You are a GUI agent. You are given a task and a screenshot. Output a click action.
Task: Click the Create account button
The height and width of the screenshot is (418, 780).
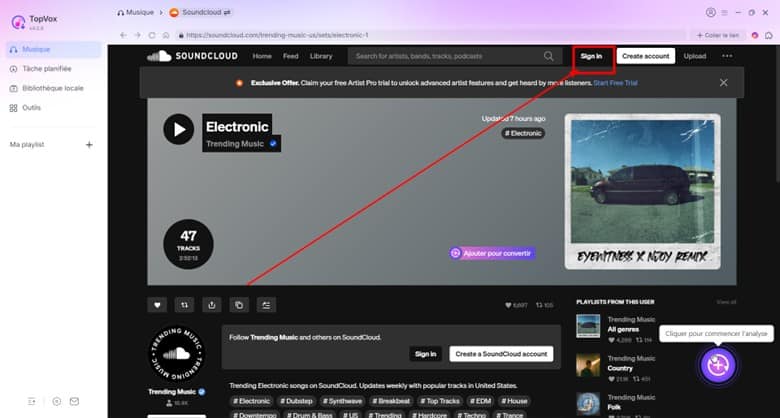click(x=646, y=56)
